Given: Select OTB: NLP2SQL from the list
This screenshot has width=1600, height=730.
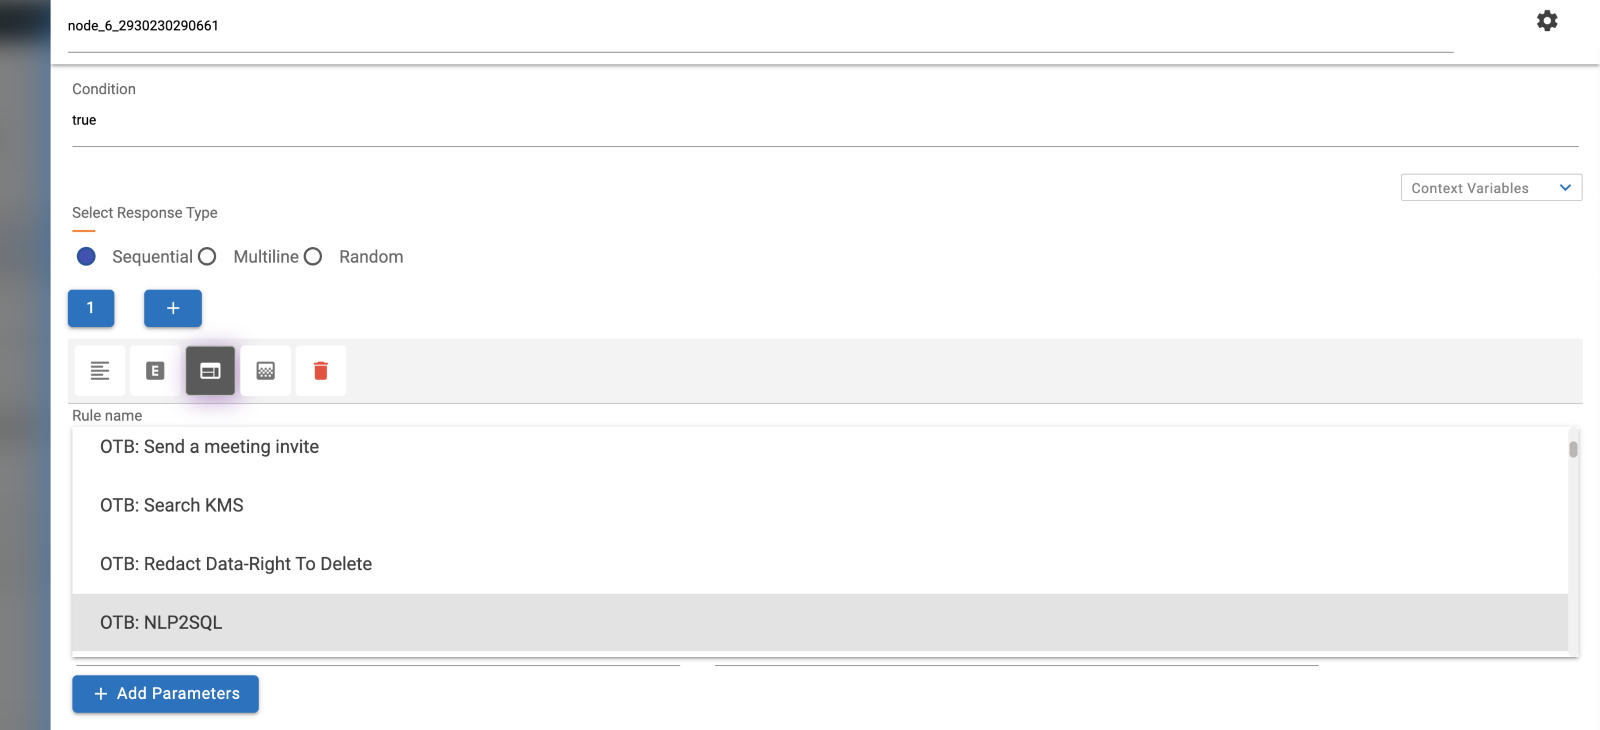Looking at the screenshot, I should [x=161, y=622].
